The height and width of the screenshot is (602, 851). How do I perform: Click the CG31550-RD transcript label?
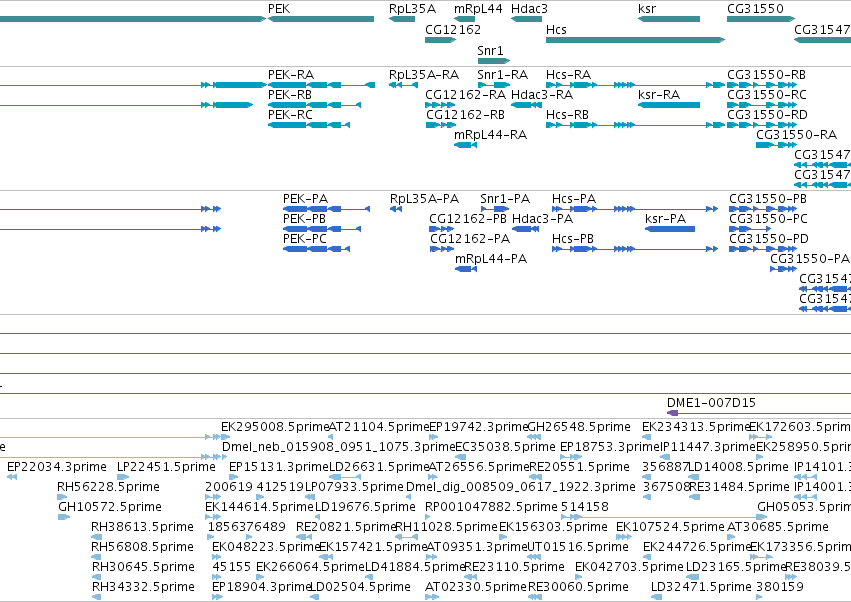pyautogui.click(x=767, y=115)
